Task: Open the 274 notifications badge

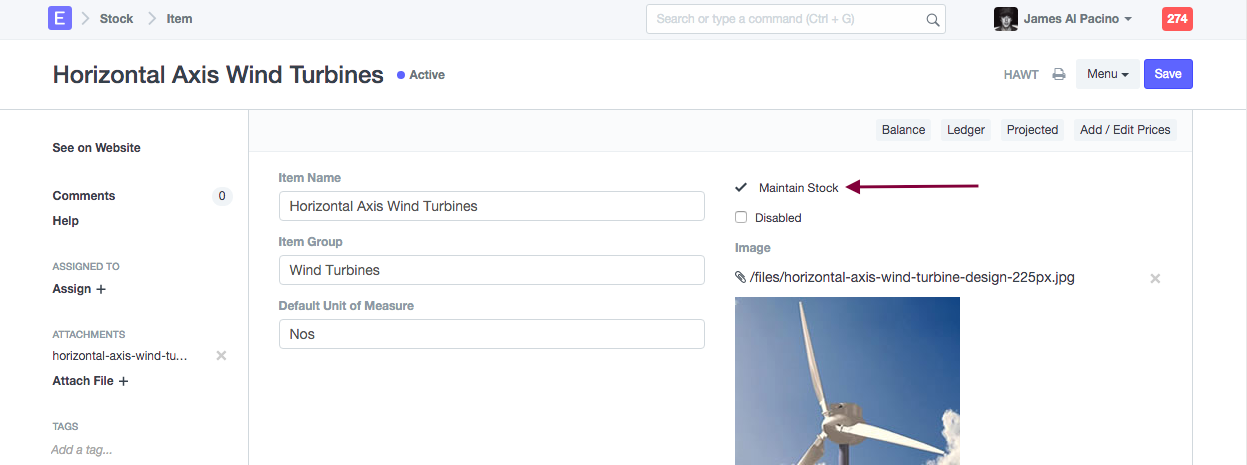Action: coord(1177,19)
